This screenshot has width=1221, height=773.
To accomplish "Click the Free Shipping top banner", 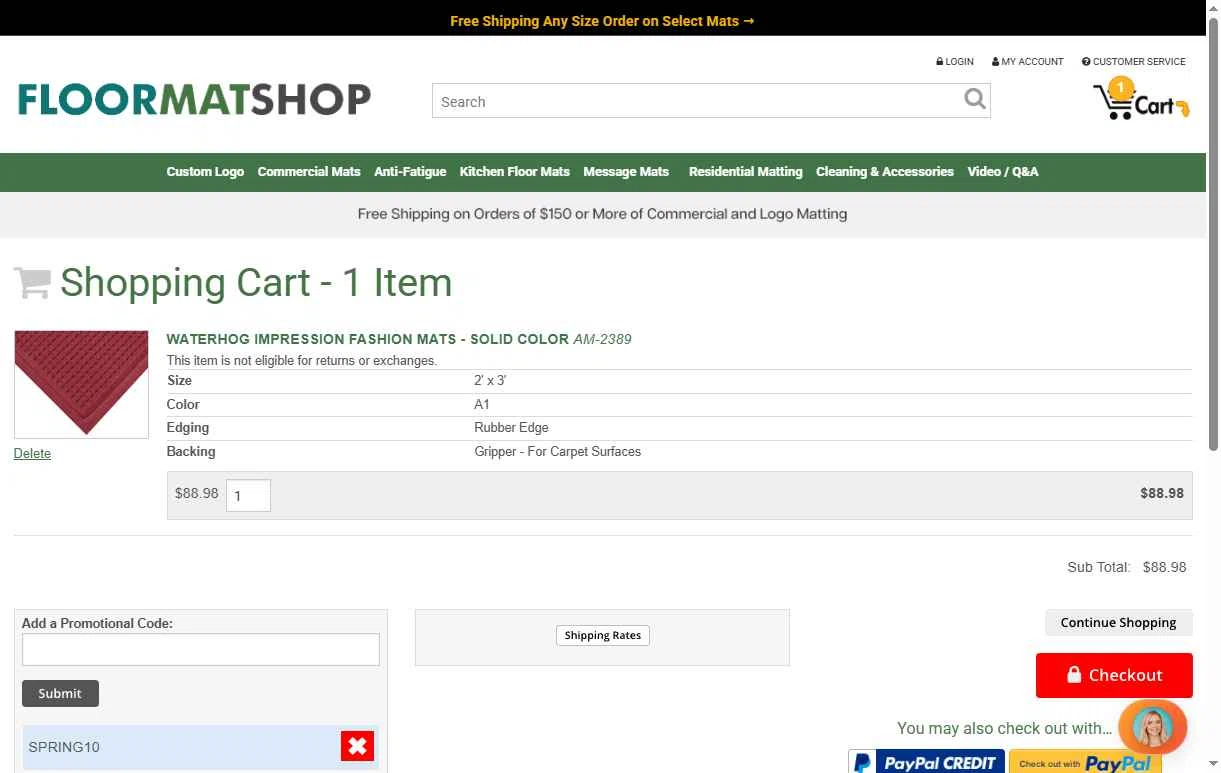I will [x=602, y=21].
